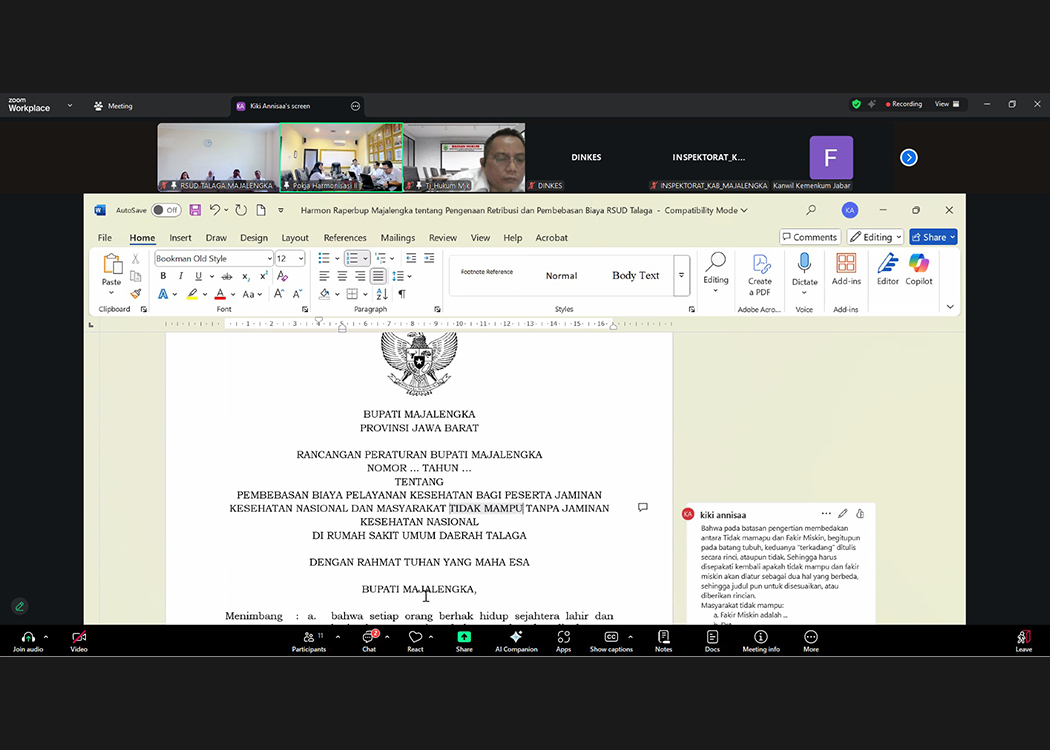Image resolution: width=1050 pixels, height=750 pixels.
Task: Open the Zoom AI Companion
Action: pyautogui.click(x=516, y=637)
